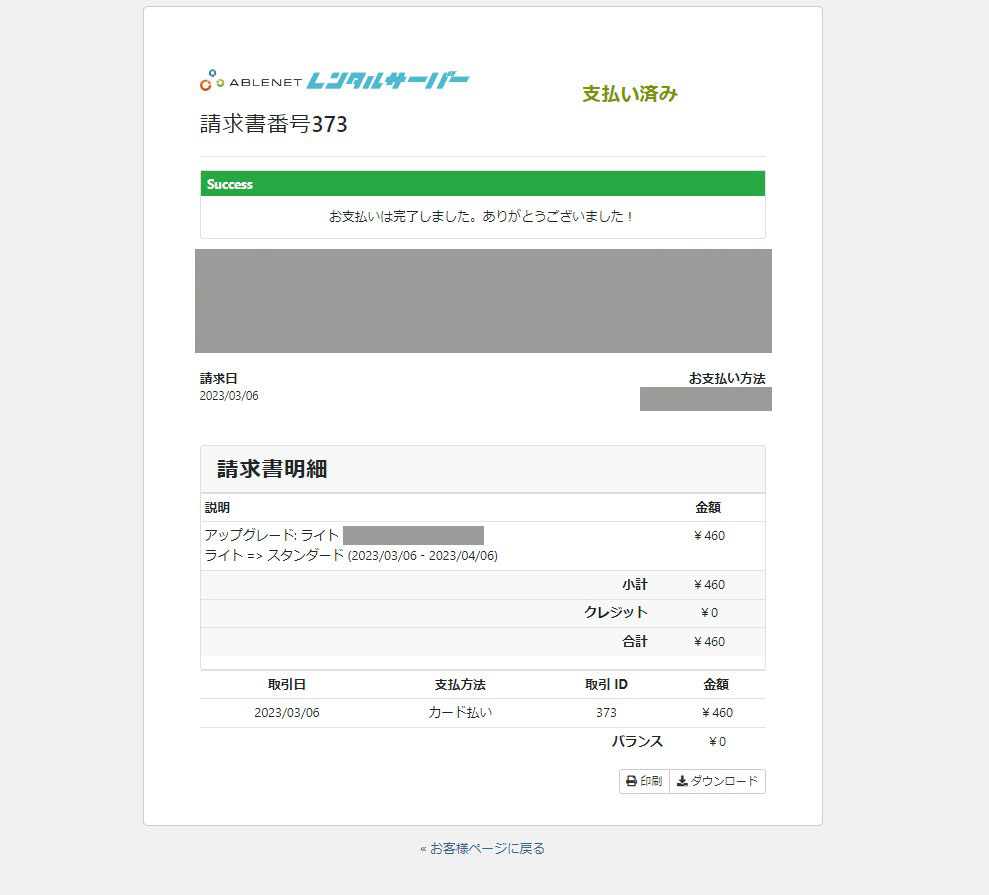Click the green Success banner header

(x=482, y=184)
